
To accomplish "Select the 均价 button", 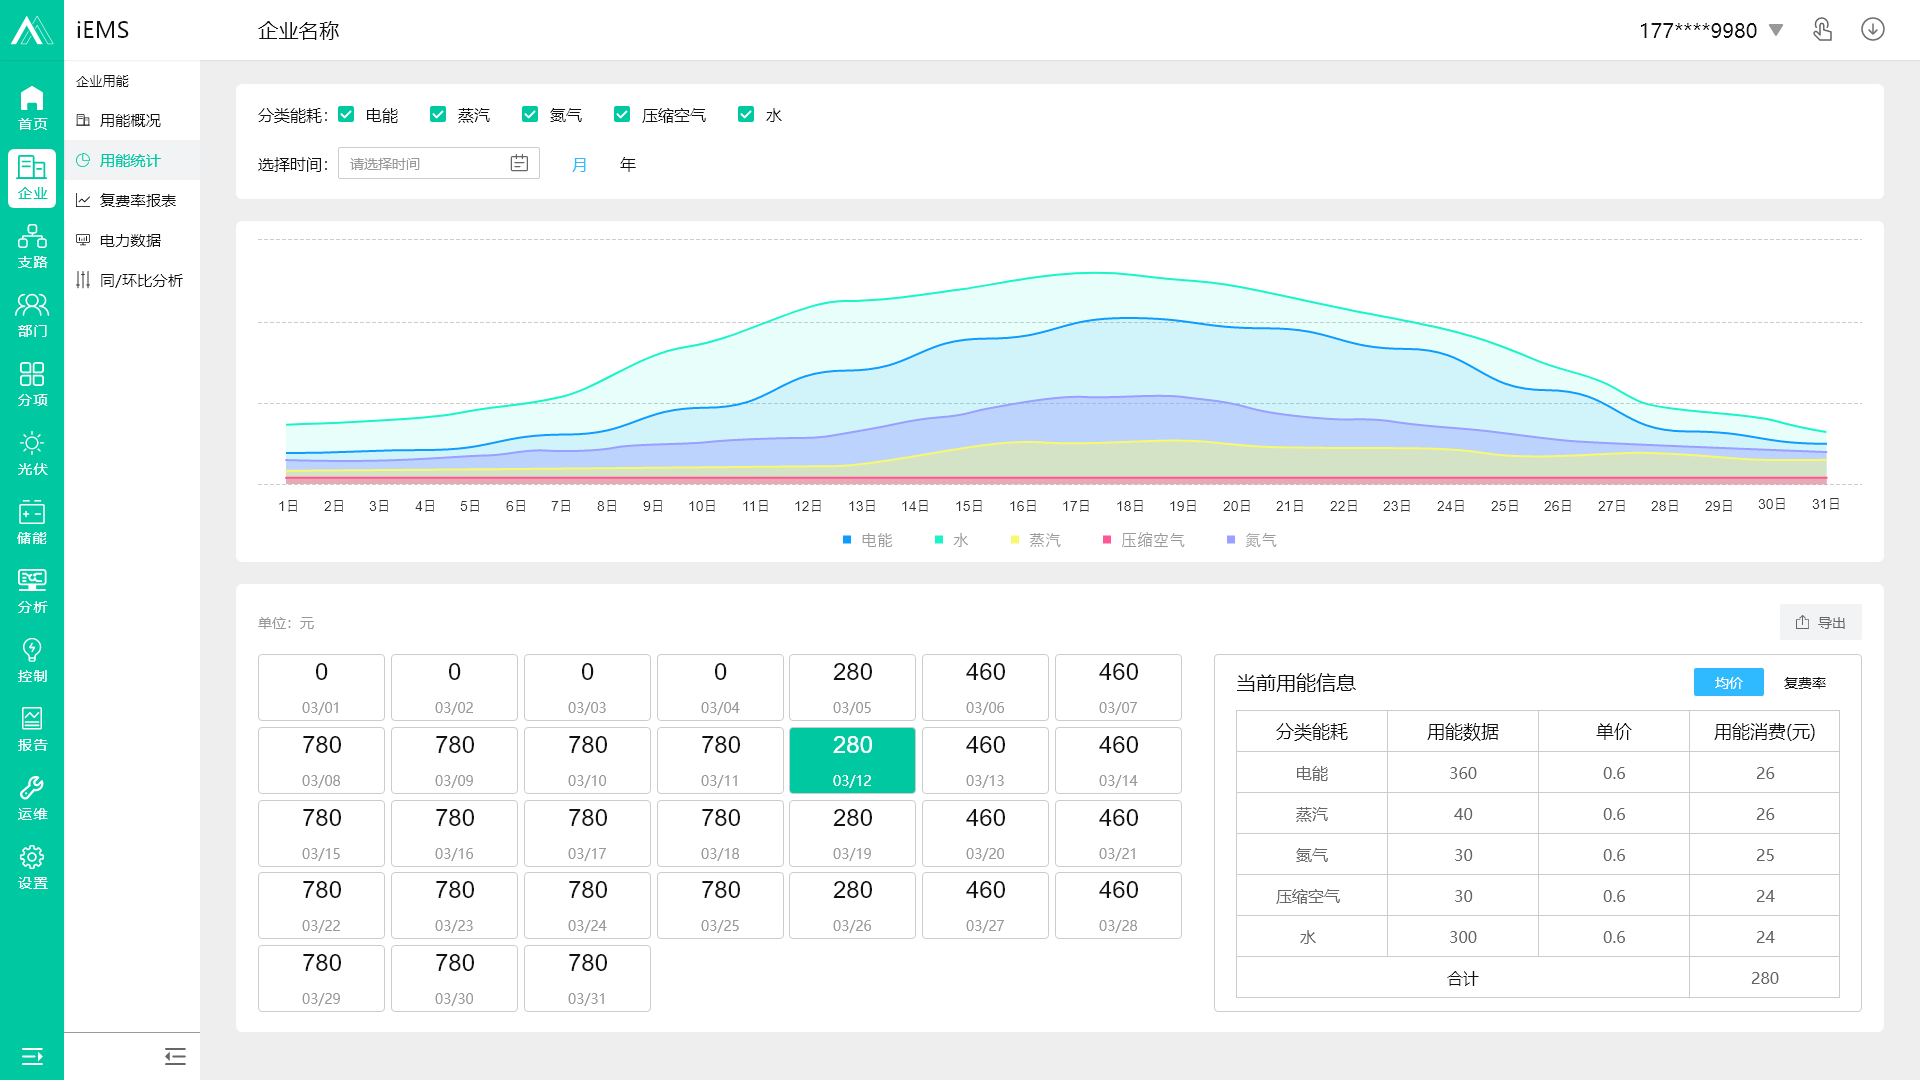I will (x=1728, y=682).
